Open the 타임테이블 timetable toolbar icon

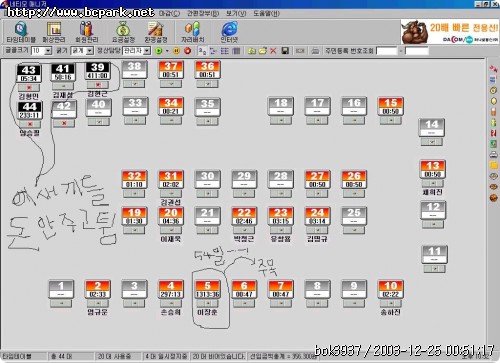pyautogui.click(x=21, y=32)
